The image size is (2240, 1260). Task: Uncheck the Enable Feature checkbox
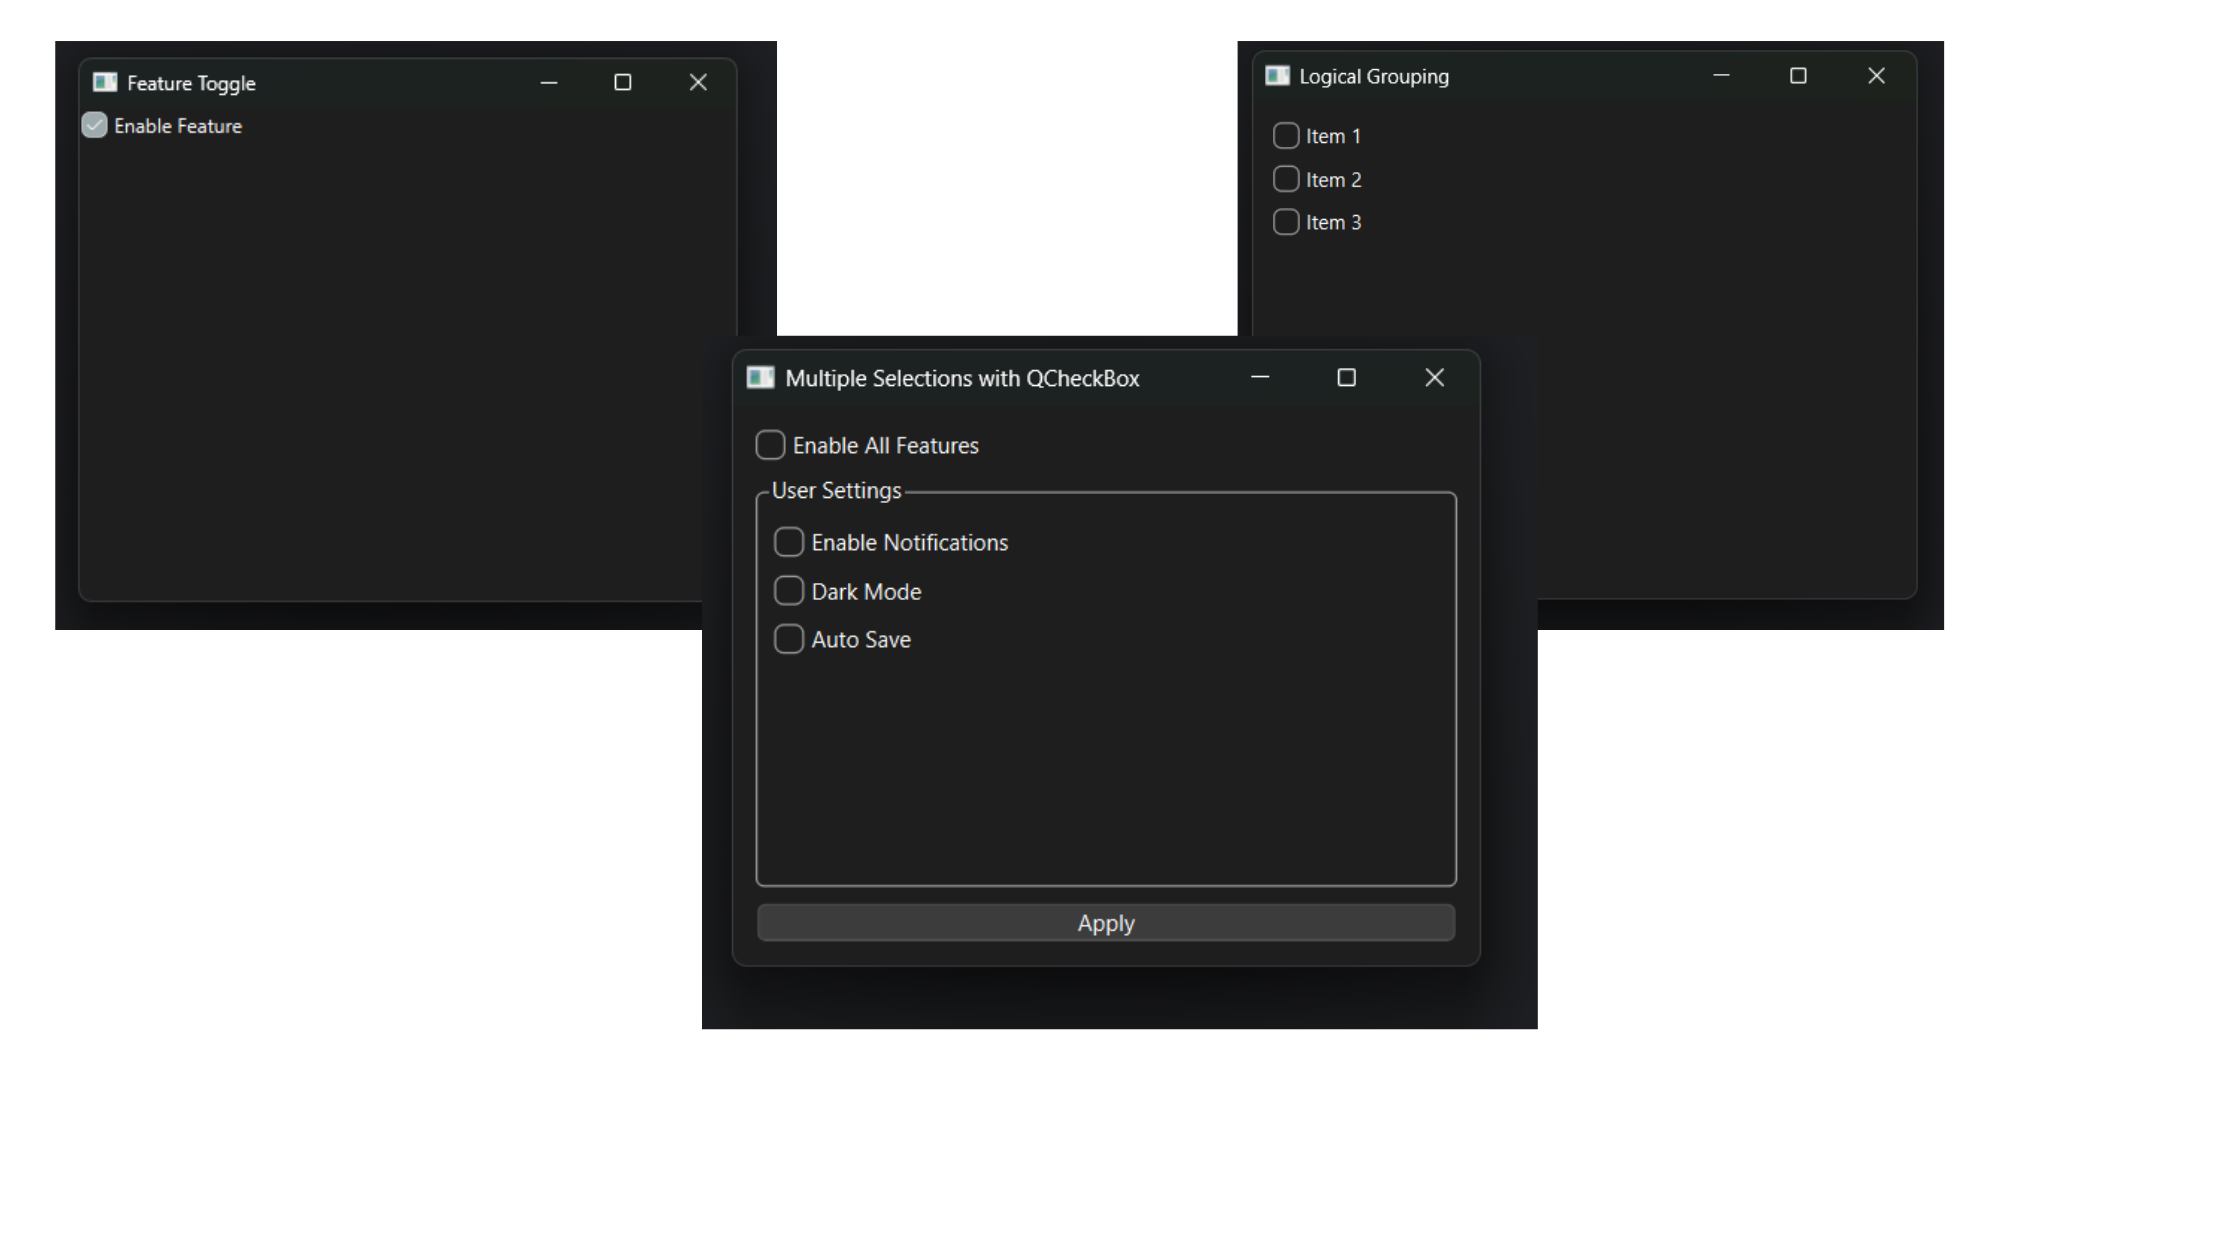[94, 125]
